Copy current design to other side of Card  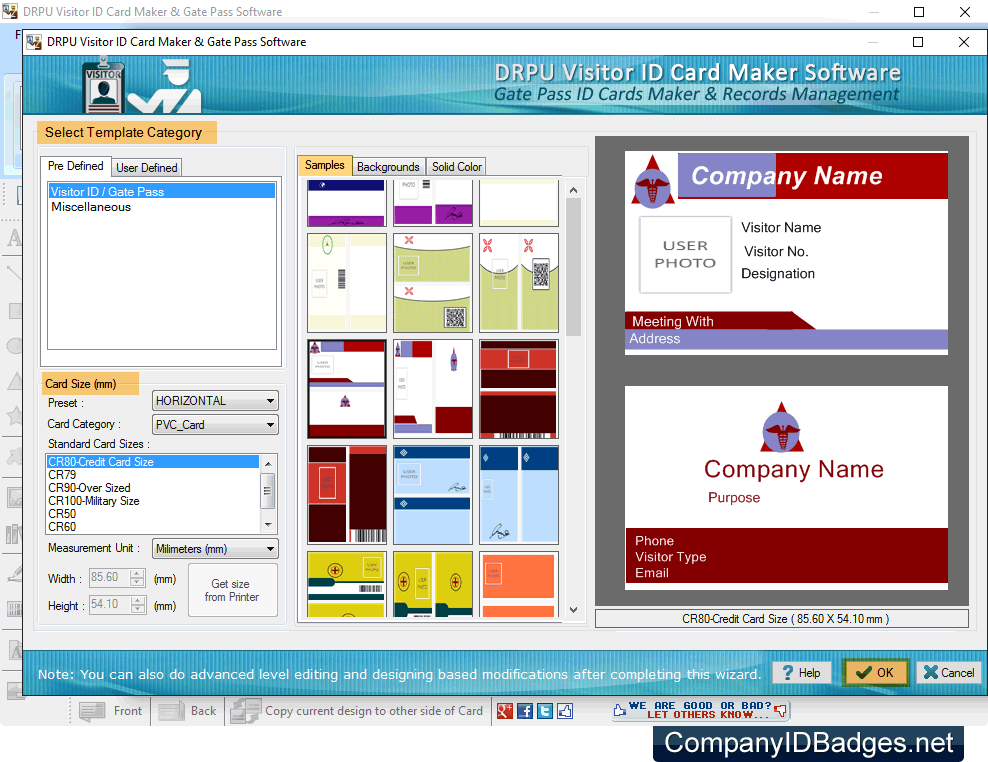357,711
